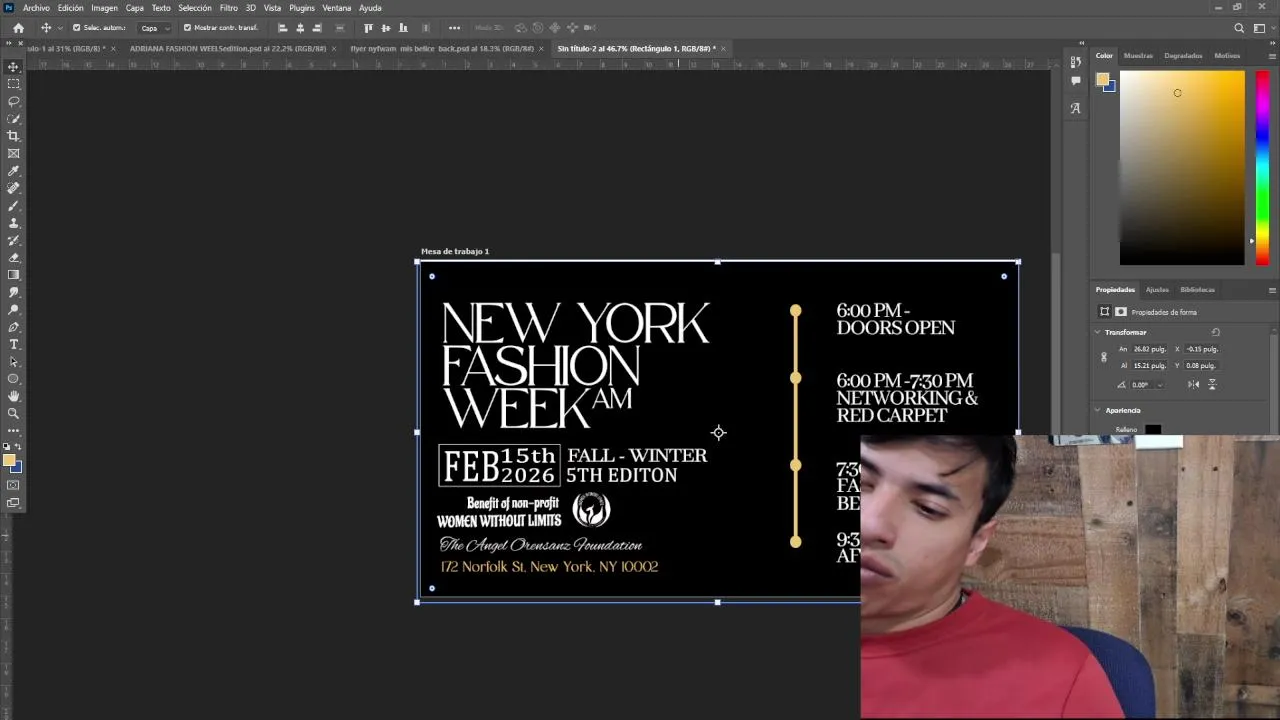1280x720 pixels.
Task: Select the Path Selection arrow tool
Action: (13, 362)
